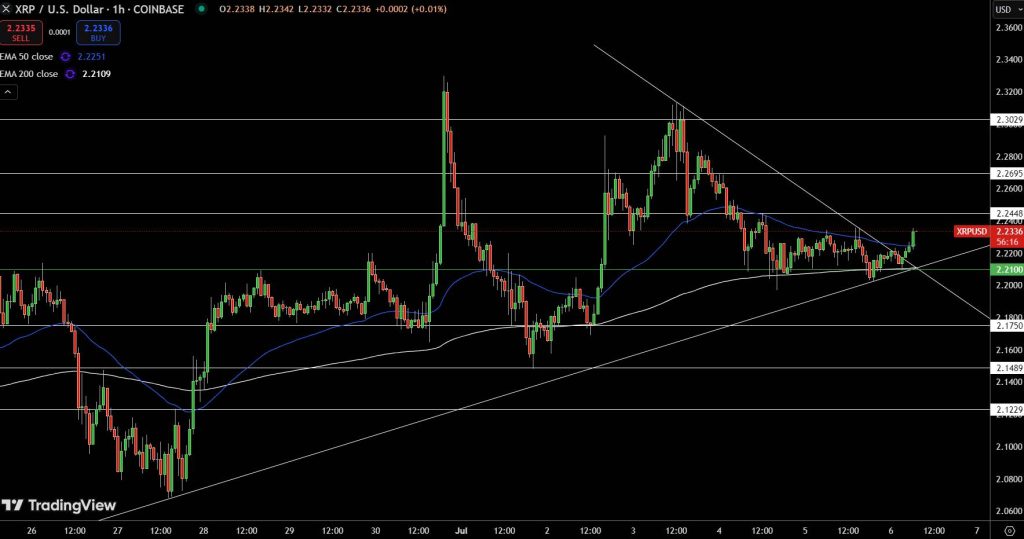Click the open price O2.2338
The image size is (1024, 539).
click(x=238, y=9)
